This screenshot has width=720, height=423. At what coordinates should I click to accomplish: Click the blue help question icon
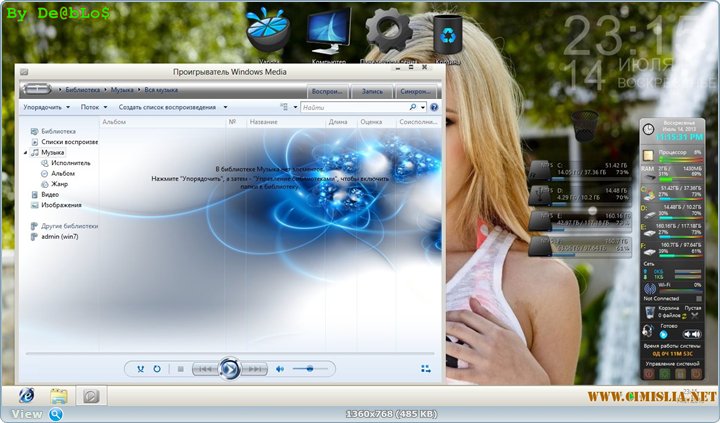[x=436, y=107]
